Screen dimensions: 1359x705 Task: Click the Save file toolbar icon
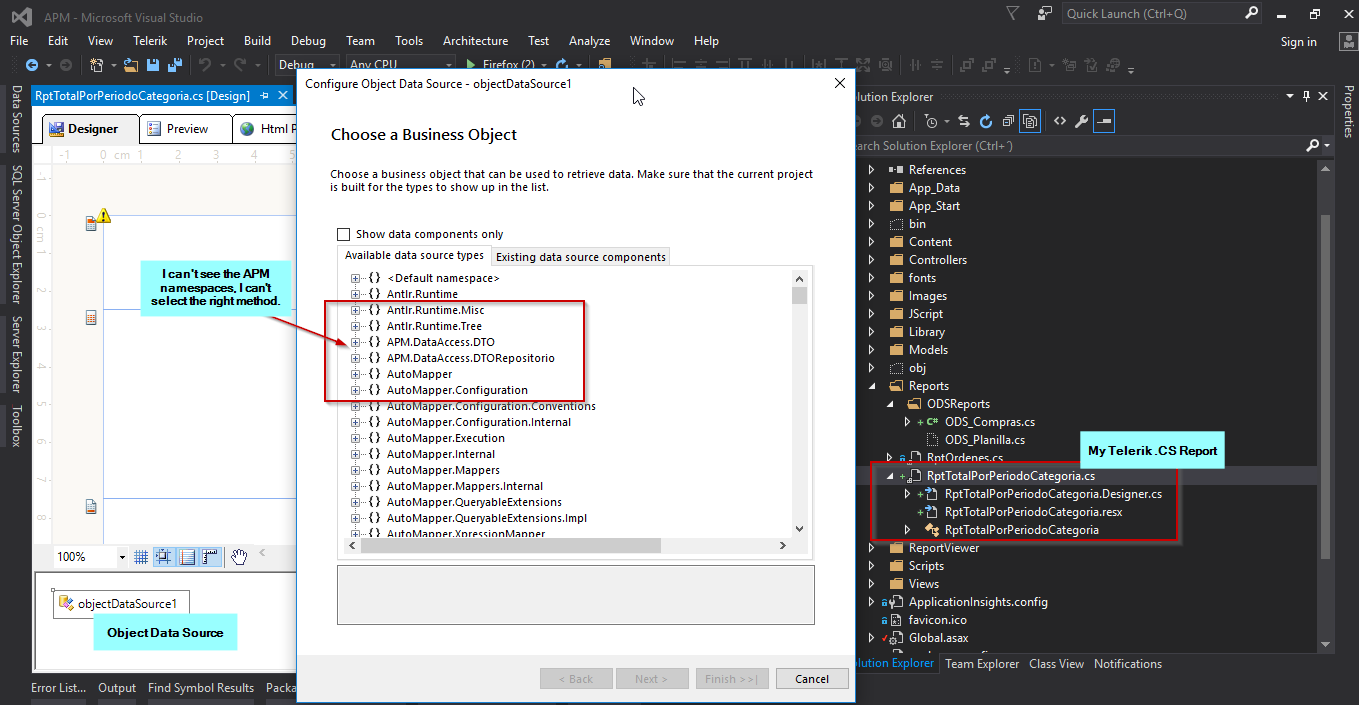(x=153, y=65)
